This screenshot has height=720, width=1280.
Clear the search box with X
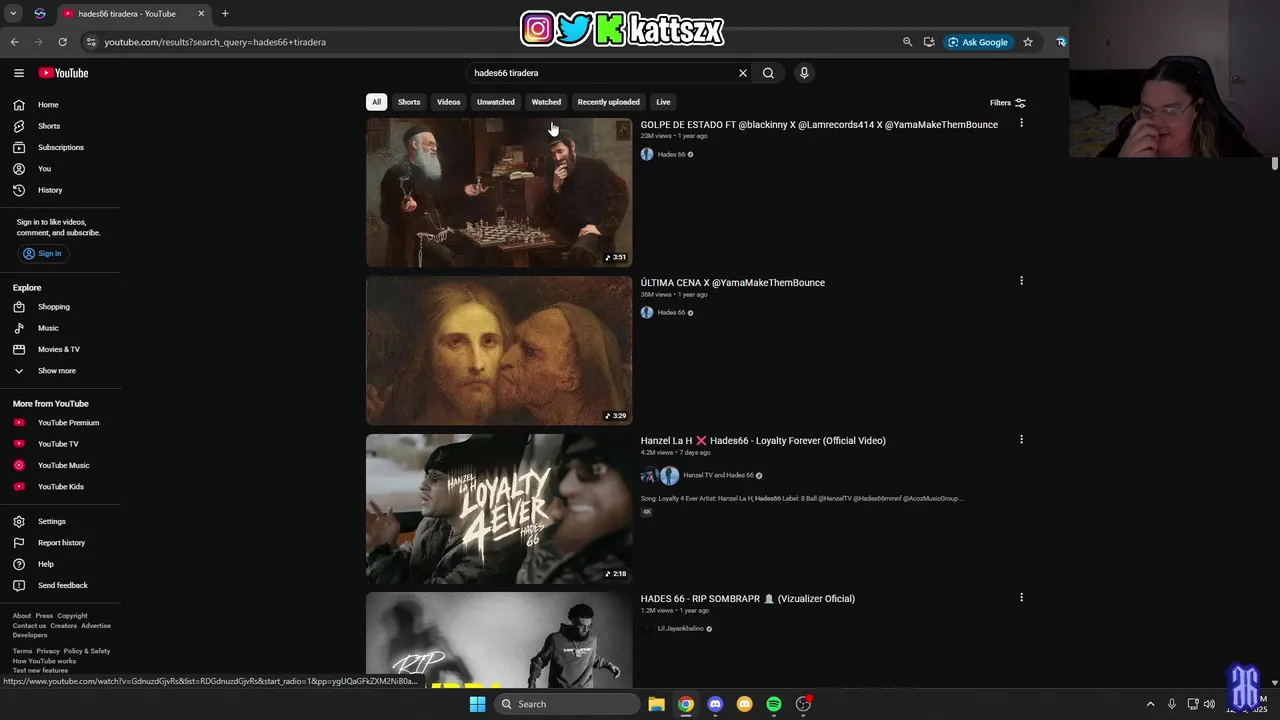pos(743,73)
